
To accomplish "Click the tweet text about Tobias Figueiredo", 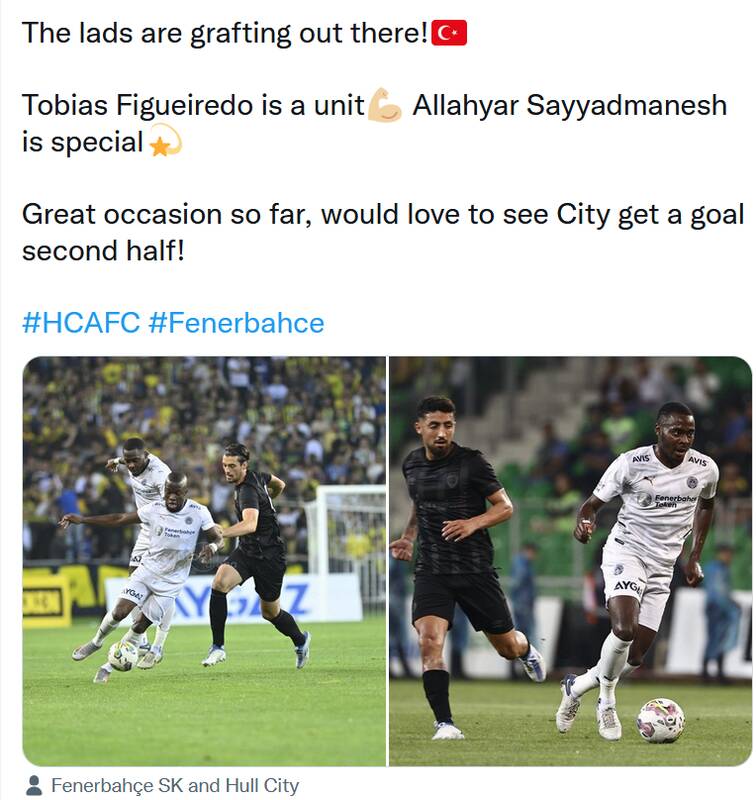I will pyautogui.click(x=193, y=105).
